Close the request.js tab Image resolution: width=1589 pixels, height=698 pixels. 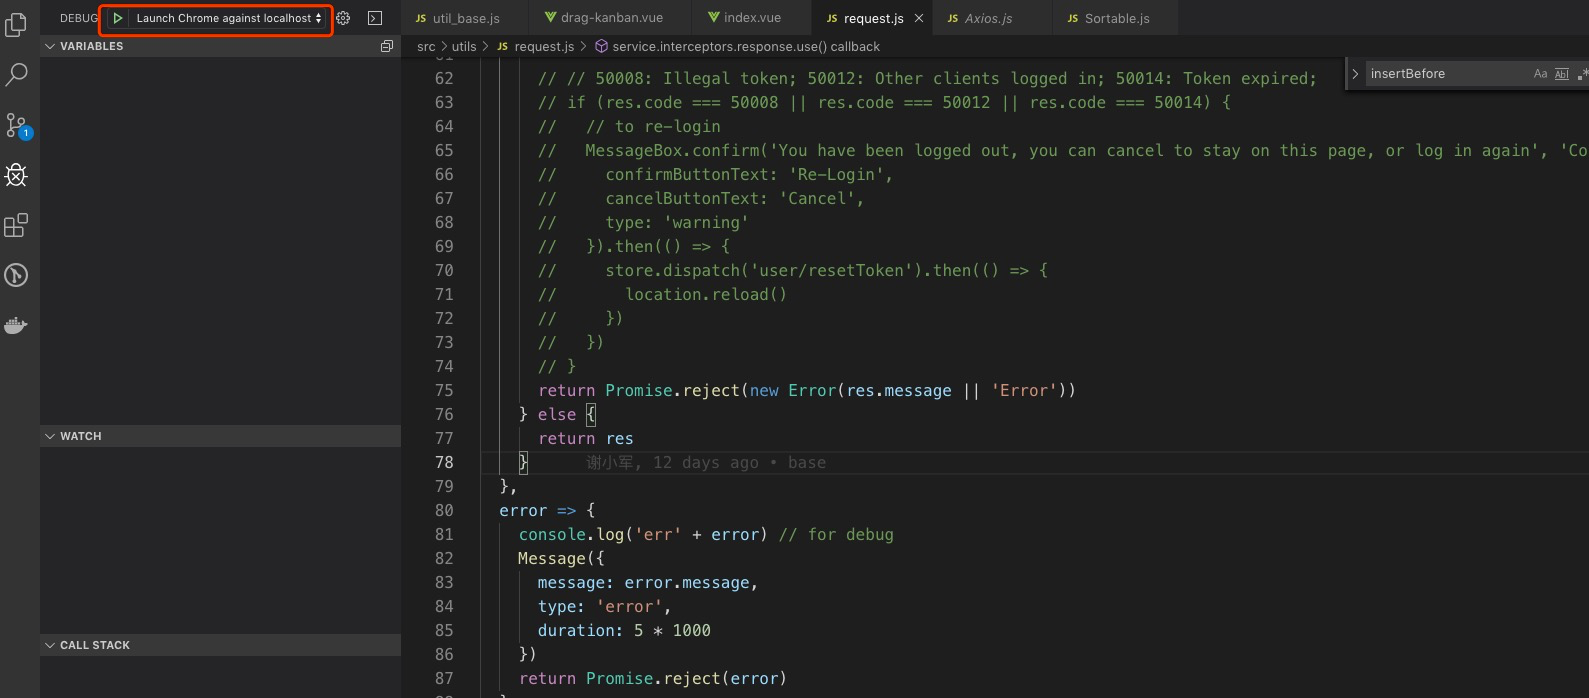pos(919,18)
